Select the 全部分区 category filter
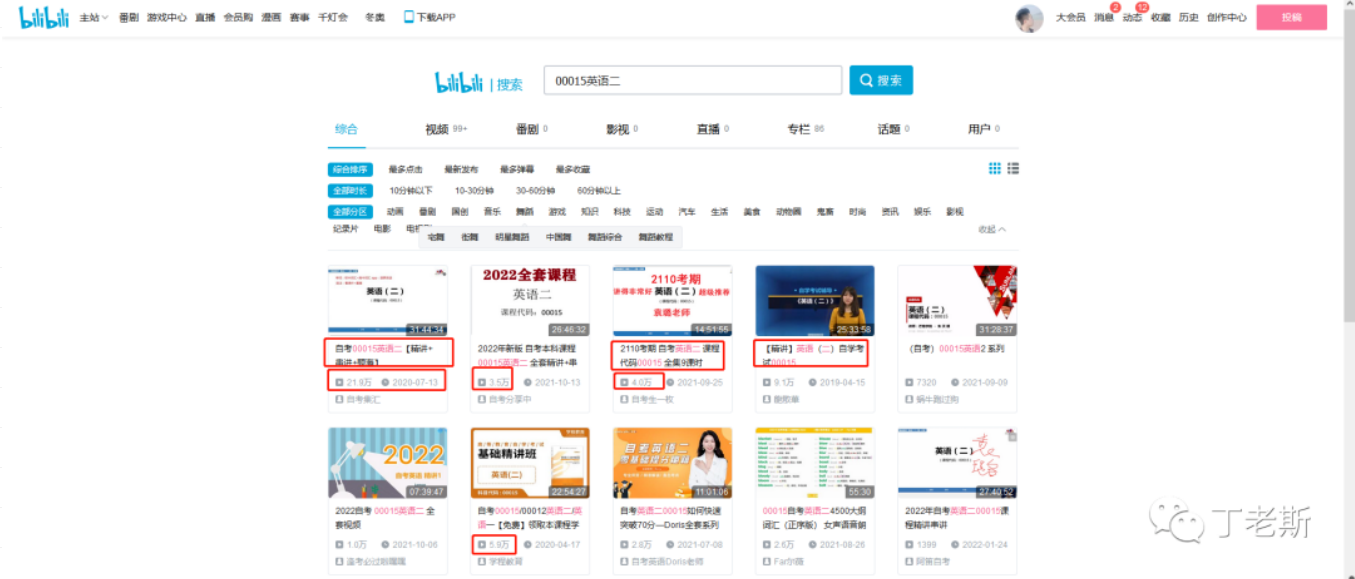 coord(350,212)
